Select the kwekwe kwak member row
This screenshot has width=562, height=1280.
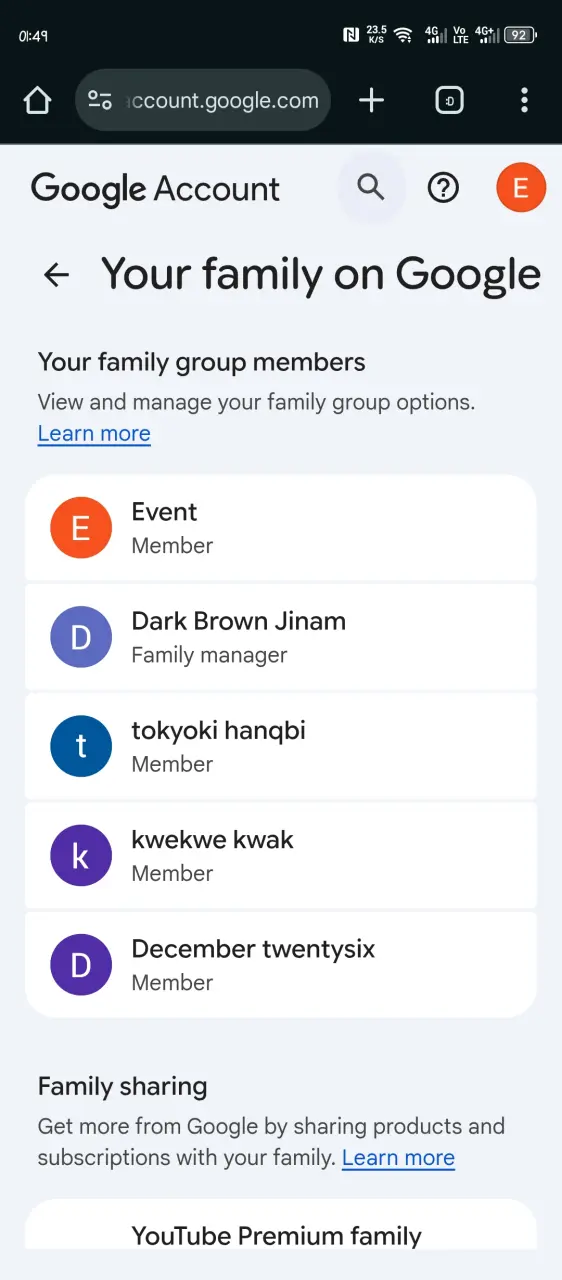point(281,855)
